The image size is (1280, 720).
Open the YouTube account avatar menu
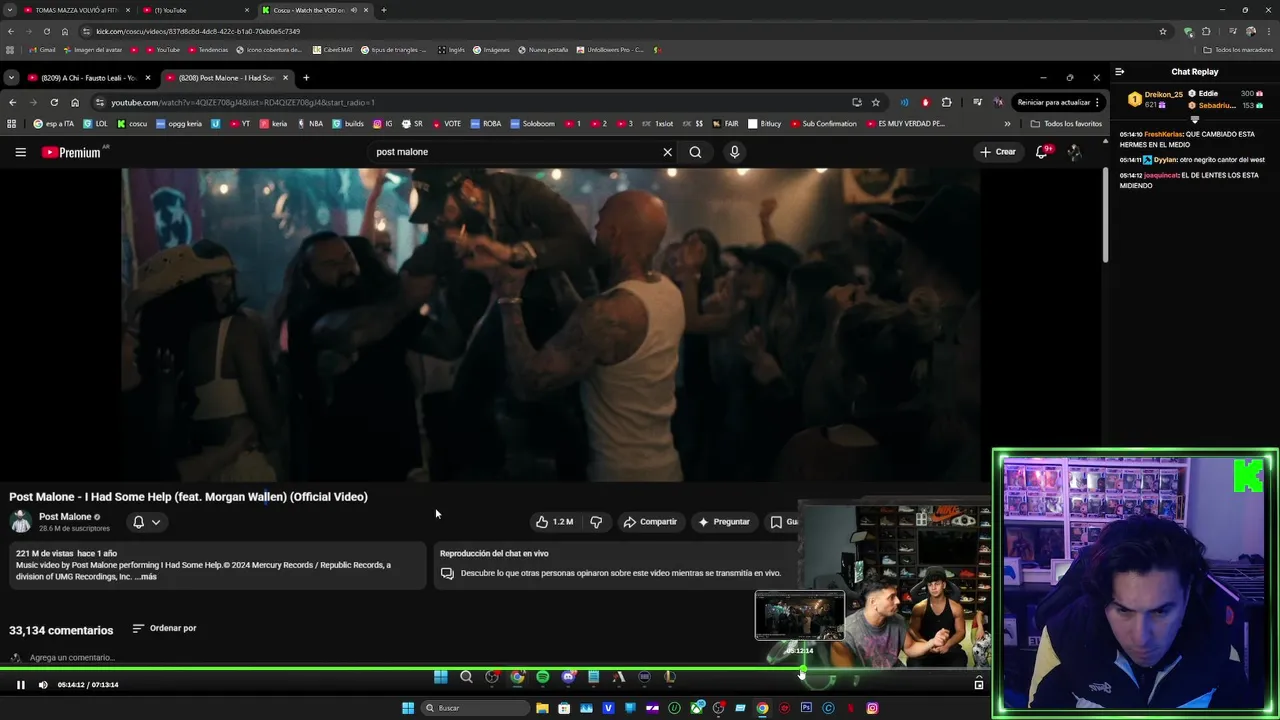(x=1074, y=152)
